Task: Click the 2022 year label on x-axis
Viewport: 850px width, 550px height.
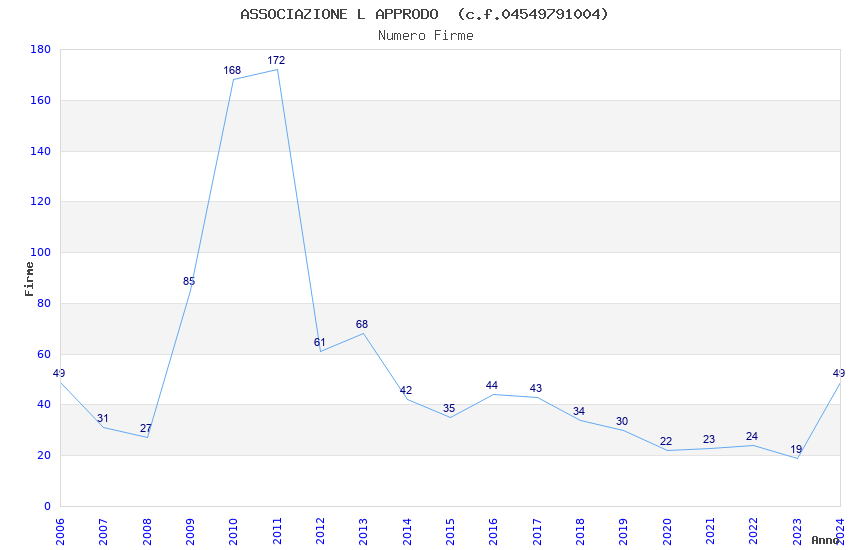Action: click(754, 531)
